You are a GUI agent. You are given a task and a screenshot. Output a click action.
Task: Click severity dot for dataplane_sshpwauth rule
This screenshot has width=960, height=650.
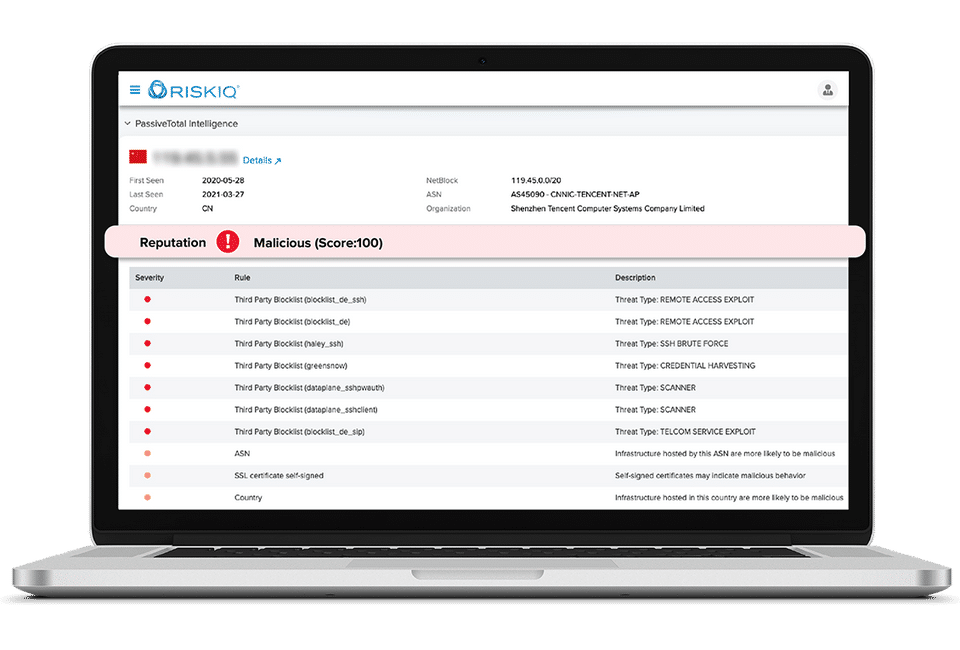[x=147, y=387]
